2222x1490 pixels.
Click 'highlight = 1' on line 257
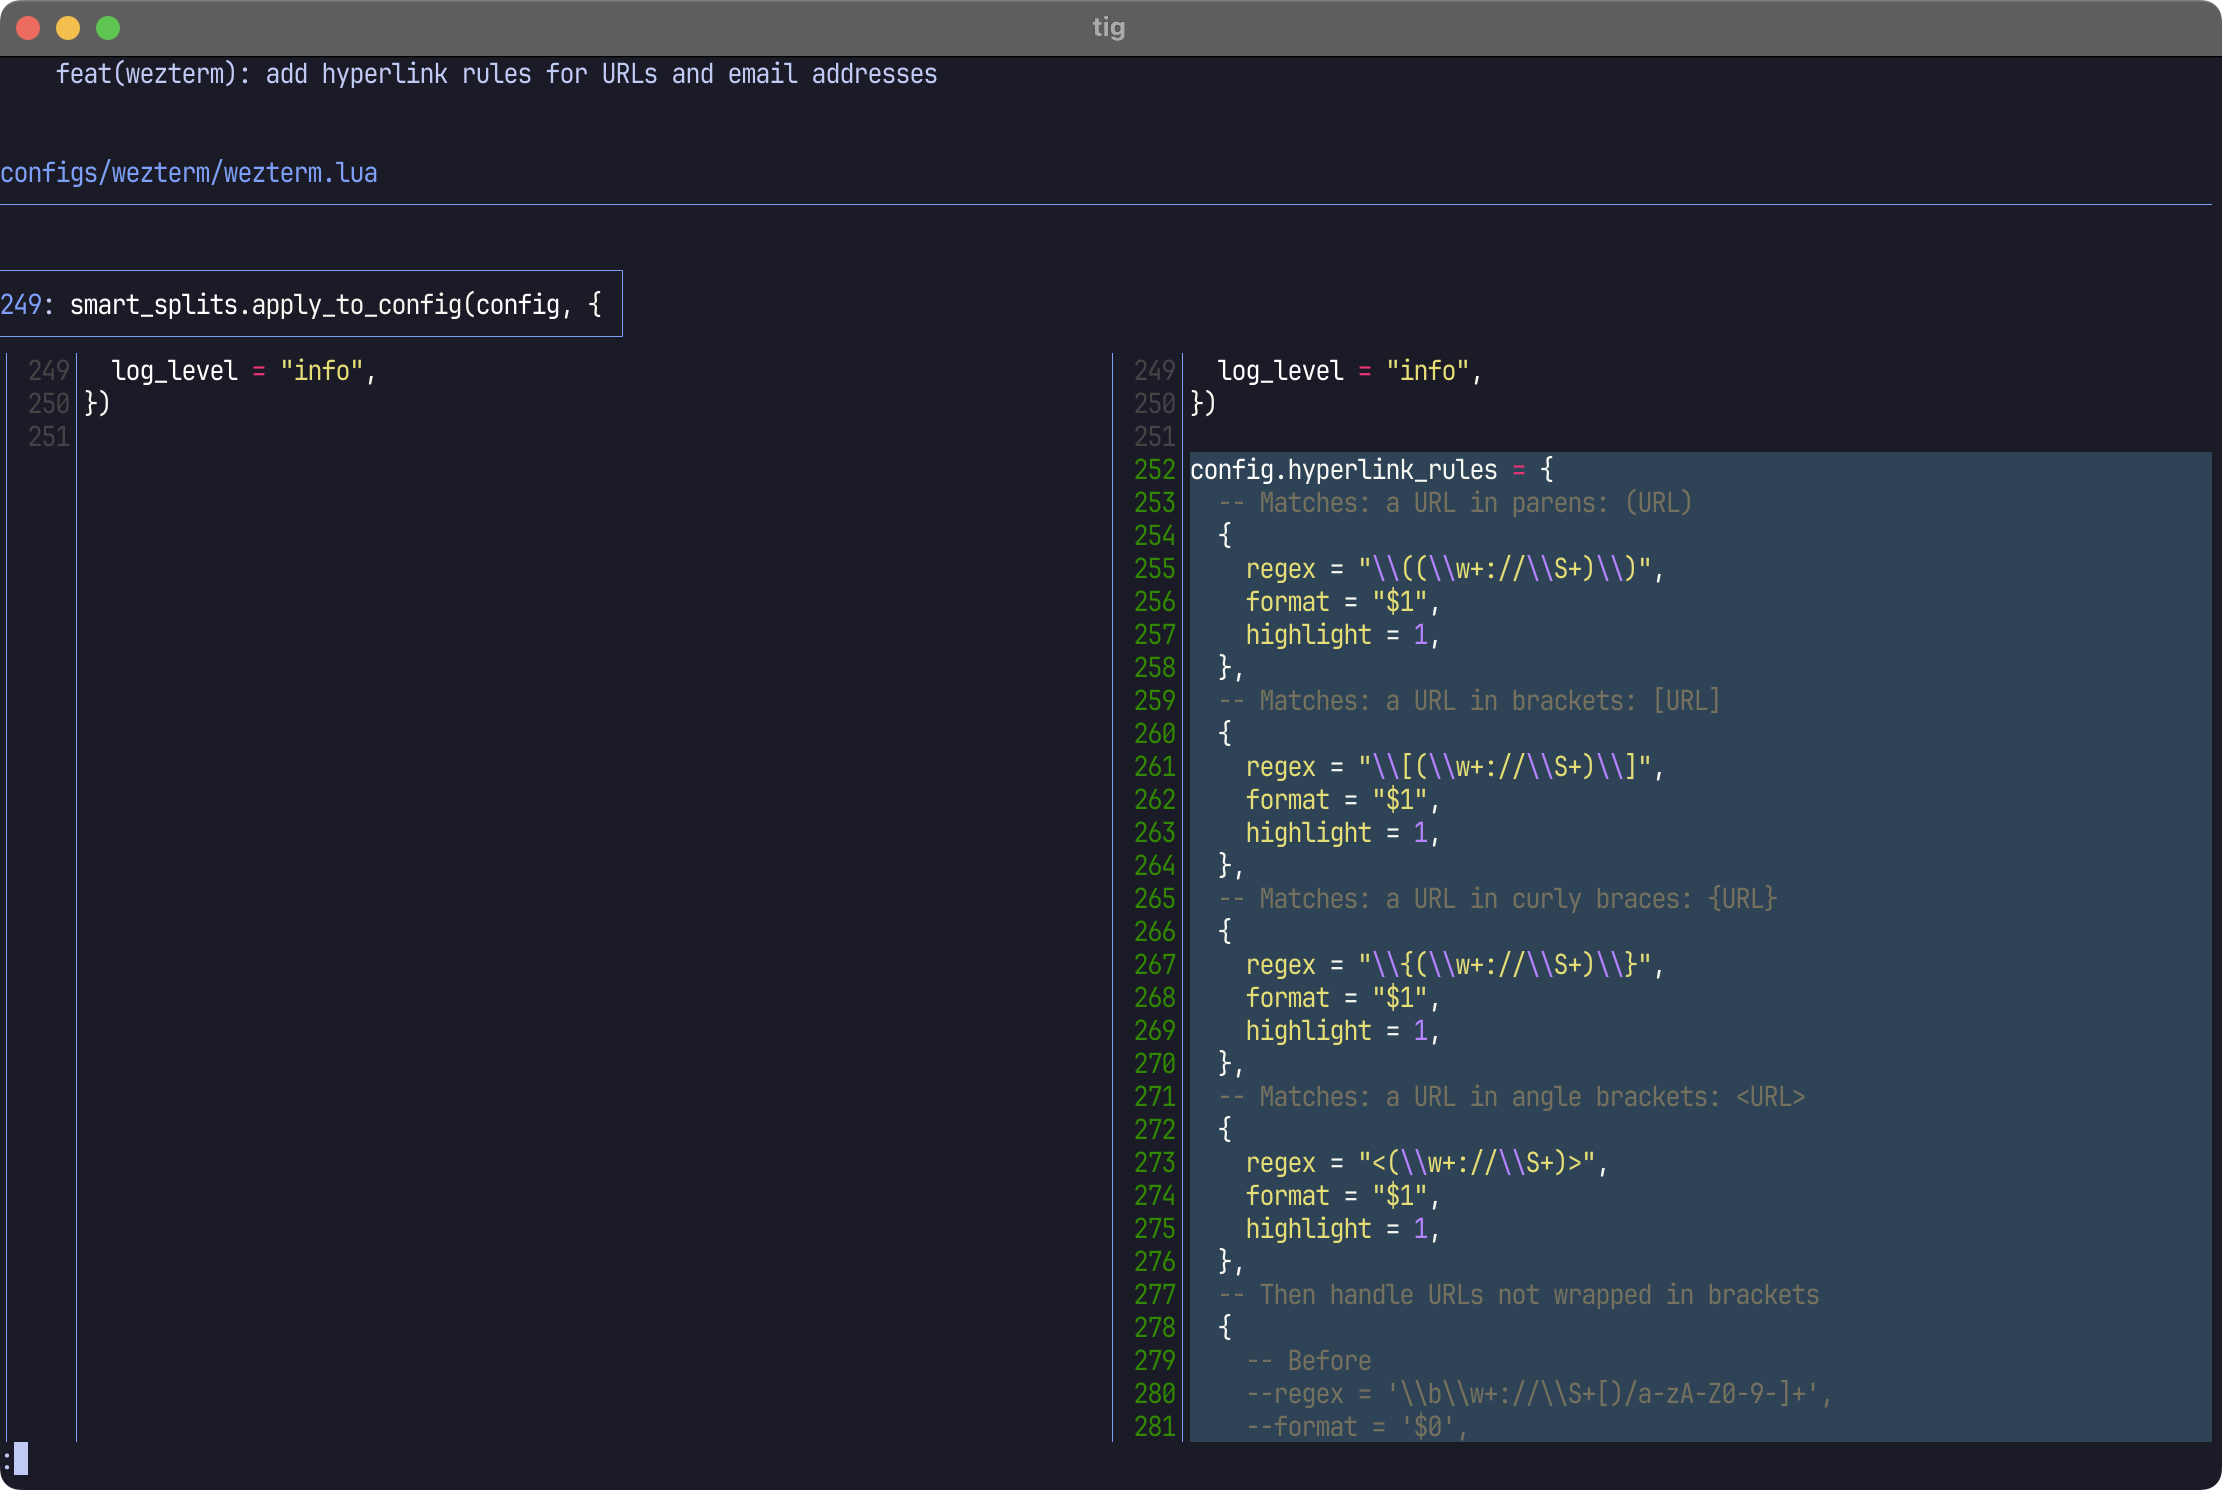1342,635
